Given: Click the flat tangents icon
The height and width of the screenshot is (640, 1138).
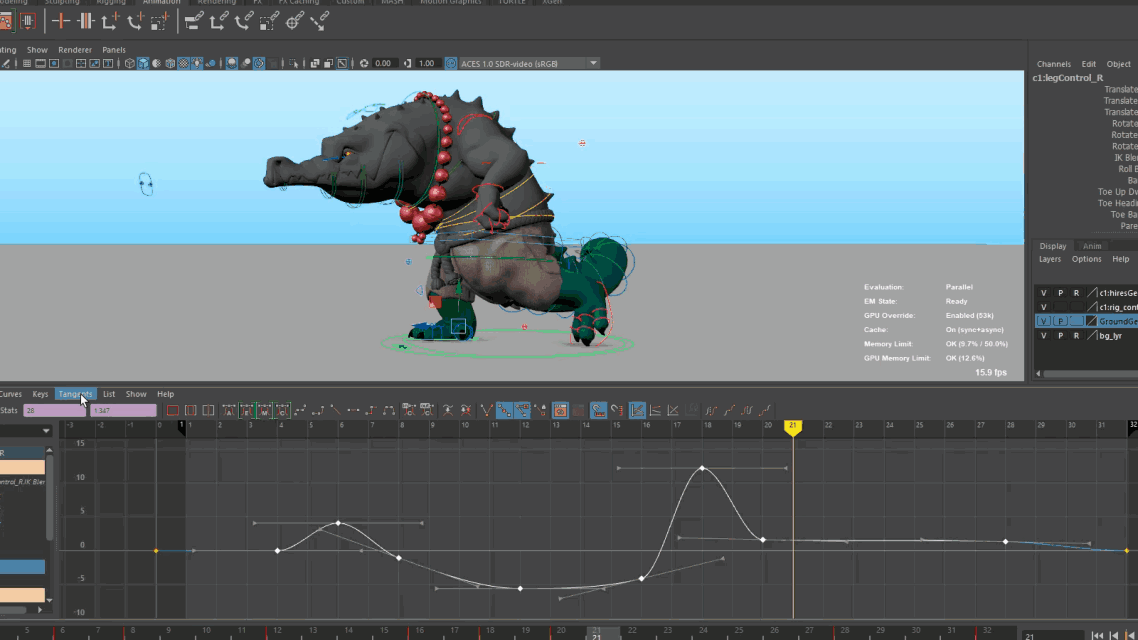Looking at the screenshot, I should pos(352,410).
